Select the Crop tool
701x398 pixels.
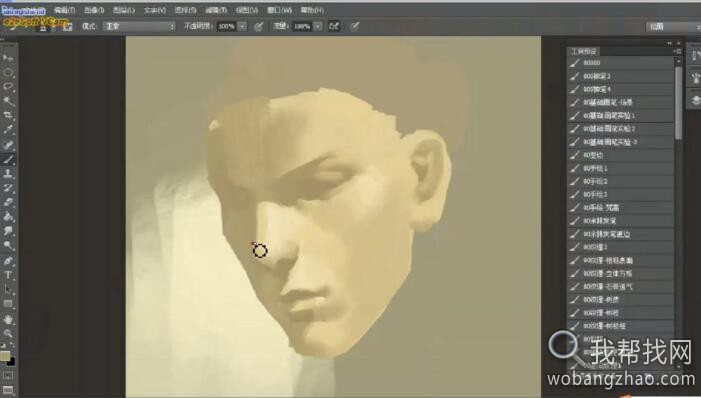pos(8,116)
